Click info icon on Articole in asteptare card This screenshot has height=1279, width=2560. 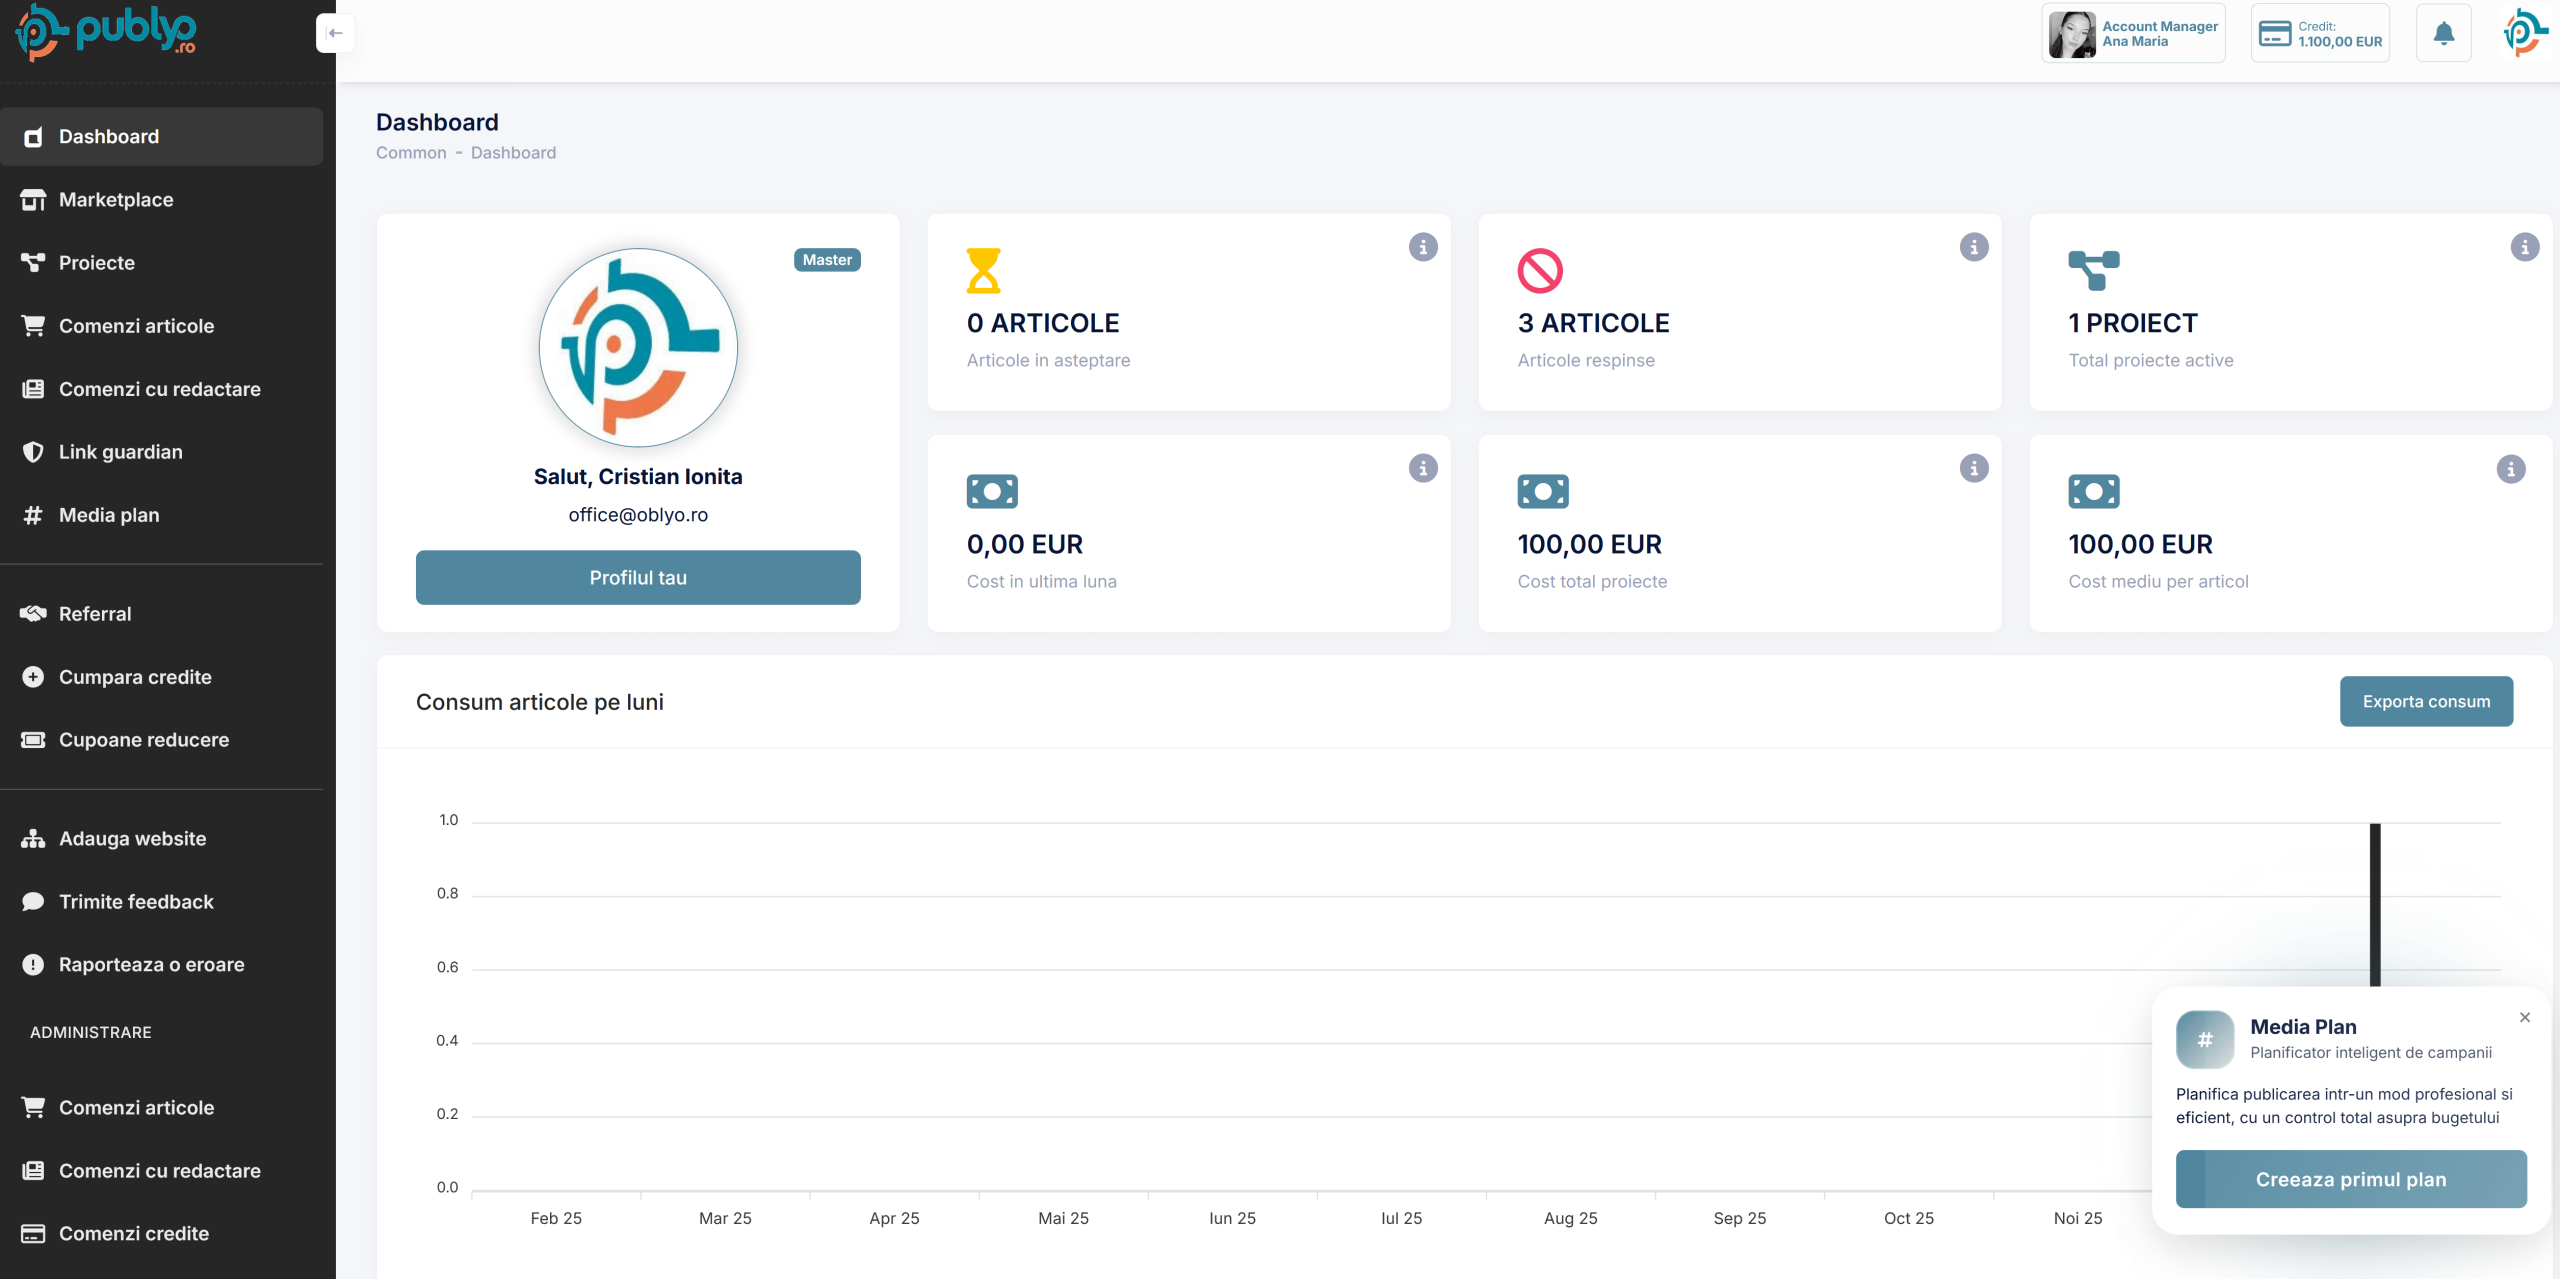[1422, 247]
